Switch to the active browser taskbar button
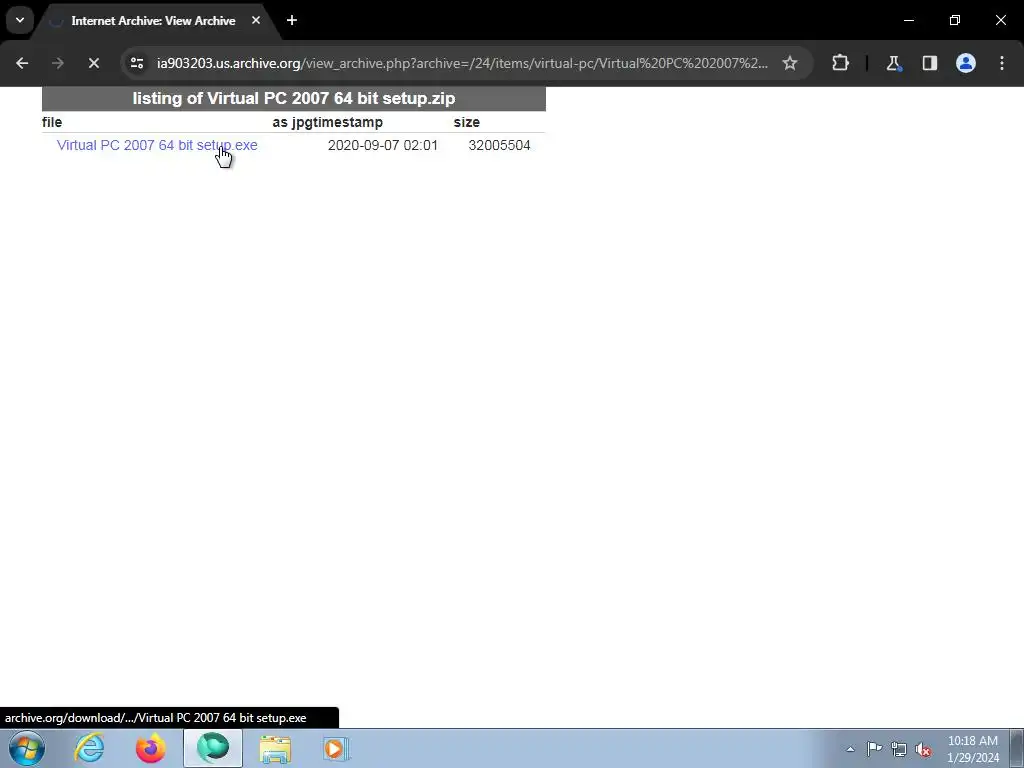 click(x=213, y=748)
